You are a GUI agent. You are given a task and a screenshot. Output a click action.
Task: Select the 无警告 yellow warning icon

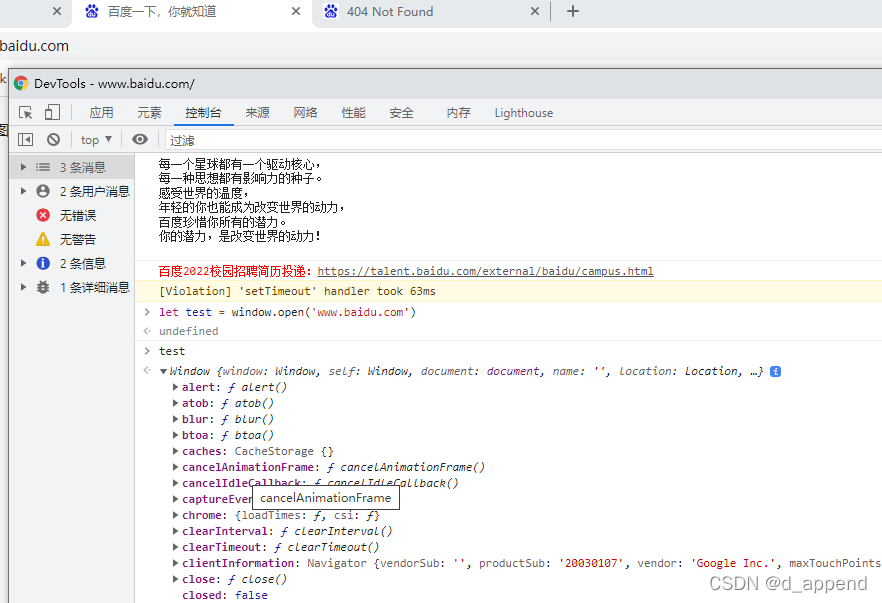tap(43, 239)
